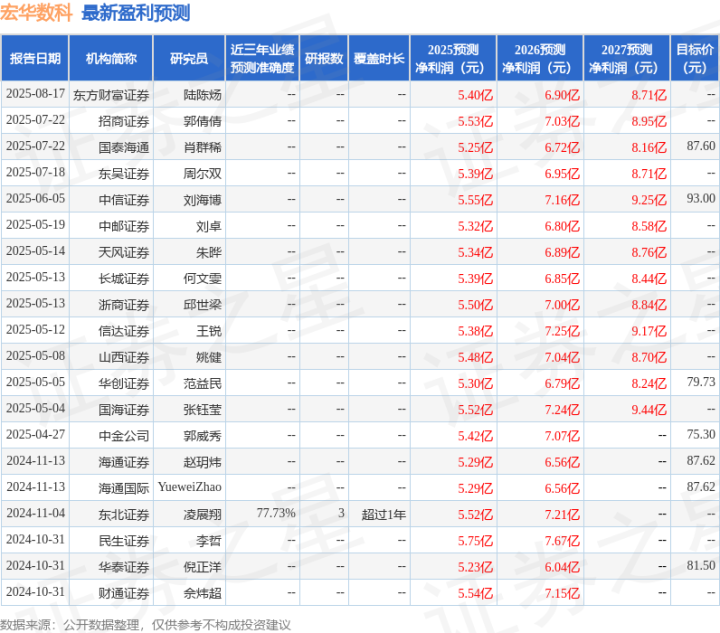Click the 研究员 column header
This screenshot has height=633, width=720.
189,58
